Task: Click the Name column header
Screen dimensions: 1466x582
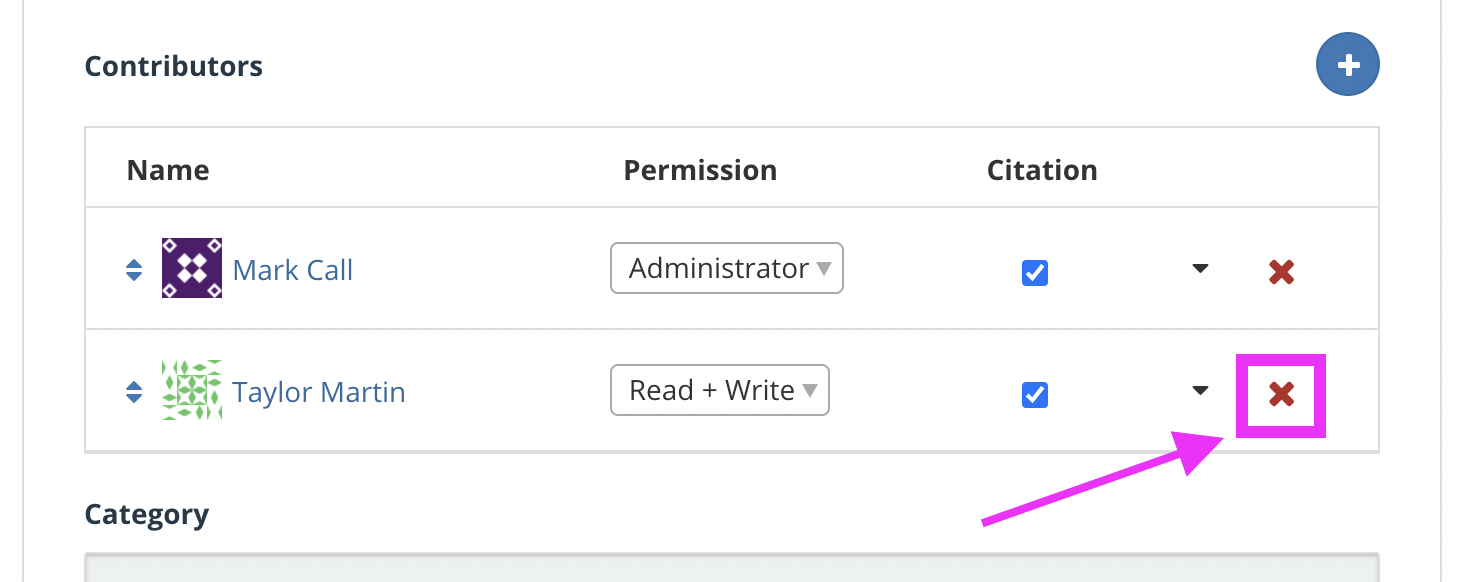Action: pos(168,170)
